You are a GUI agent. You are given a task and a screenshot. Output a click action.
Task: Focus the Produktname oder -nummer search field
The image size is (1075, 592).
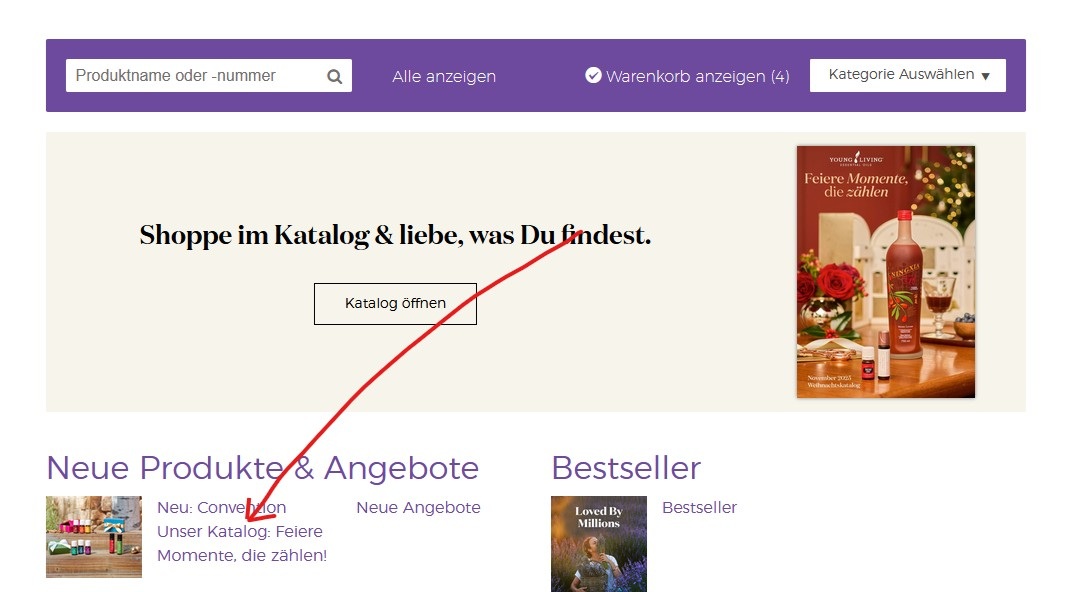[x=195, y=76]
